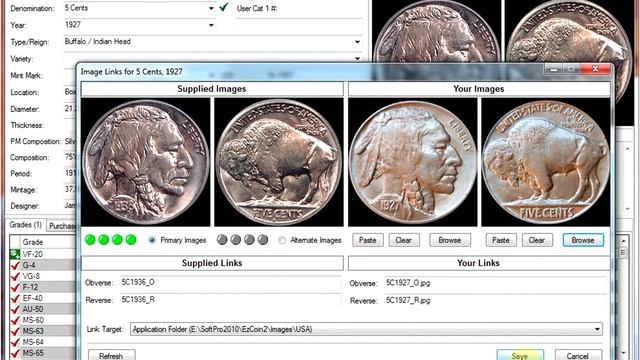
Task: Click first green Primary Images indicator dot
Action: 90,240
